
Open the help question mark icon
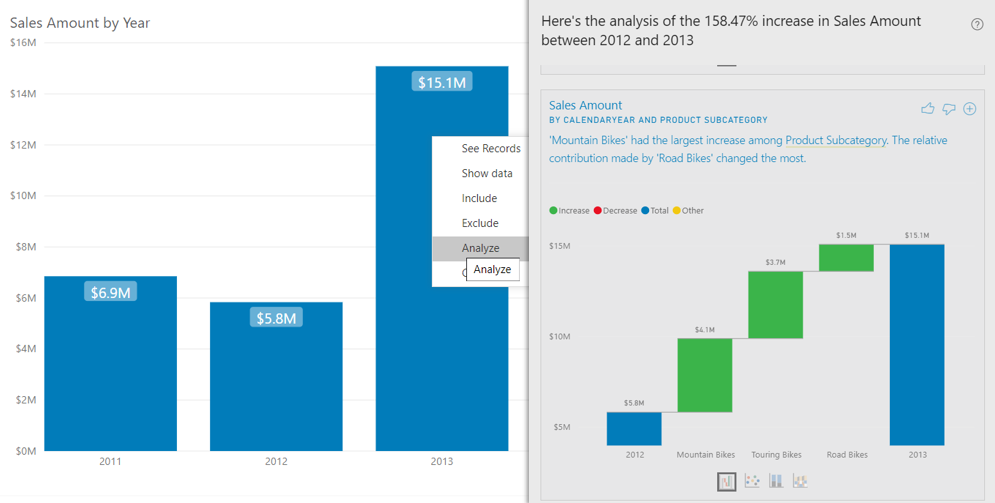(x=977, y=25)
